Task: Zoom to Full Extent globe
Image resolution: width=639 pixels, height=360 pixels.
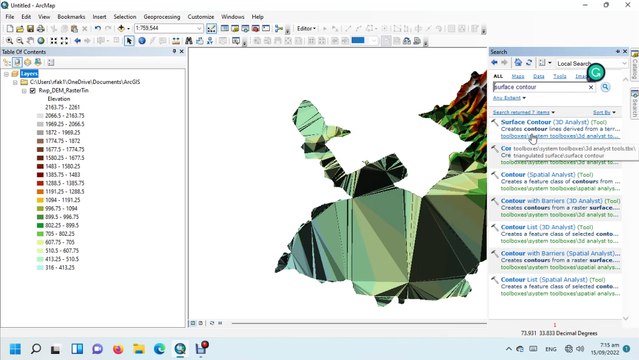Action: pos(41,41)
